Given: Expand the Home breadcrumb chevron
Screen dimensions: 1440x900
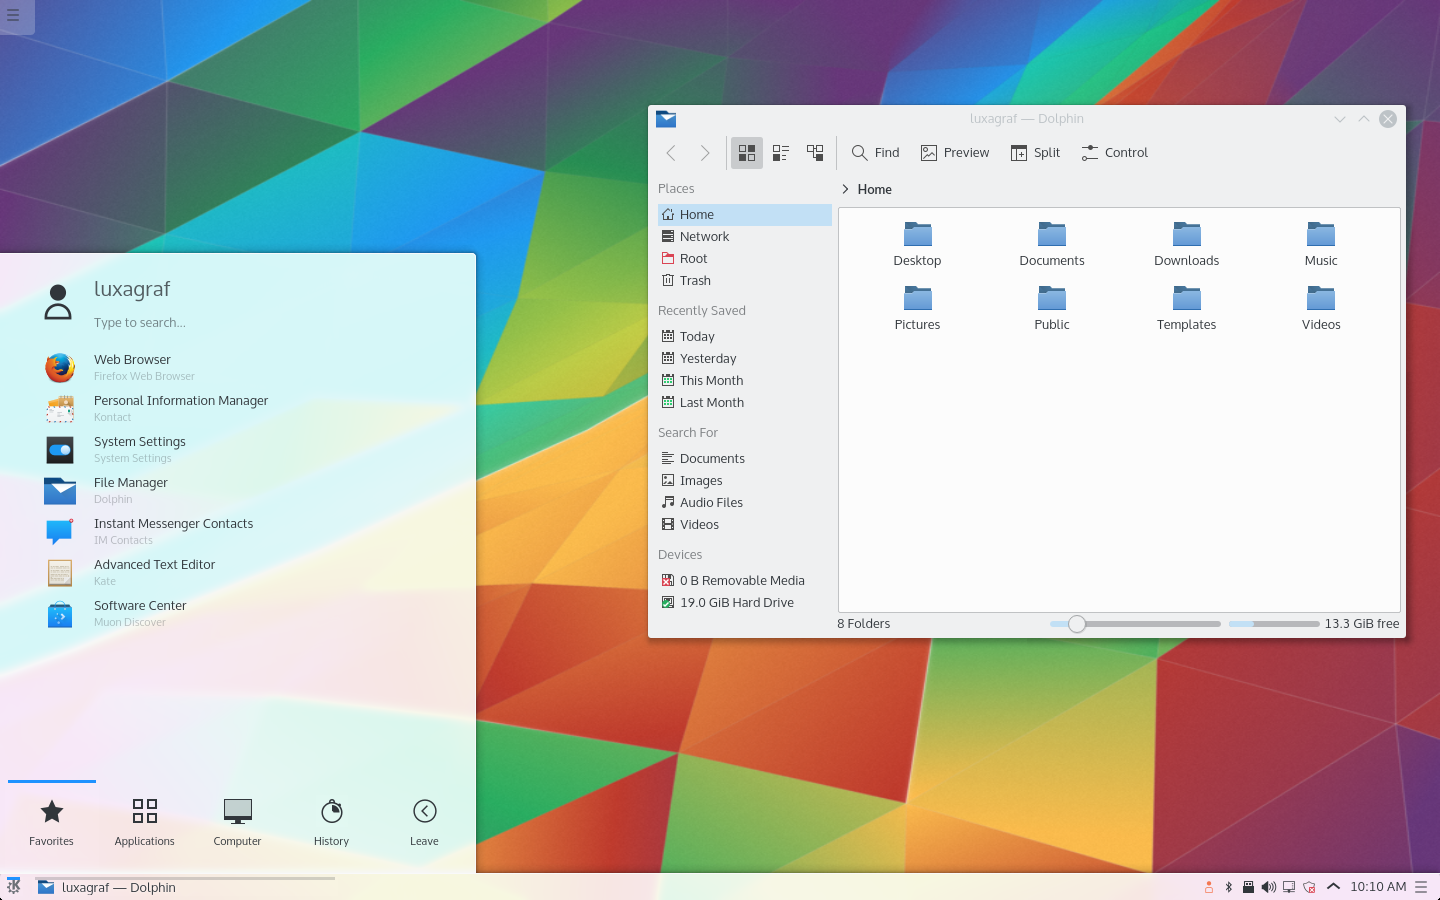Looking at the screenshot, I should (x=845, y=189).
